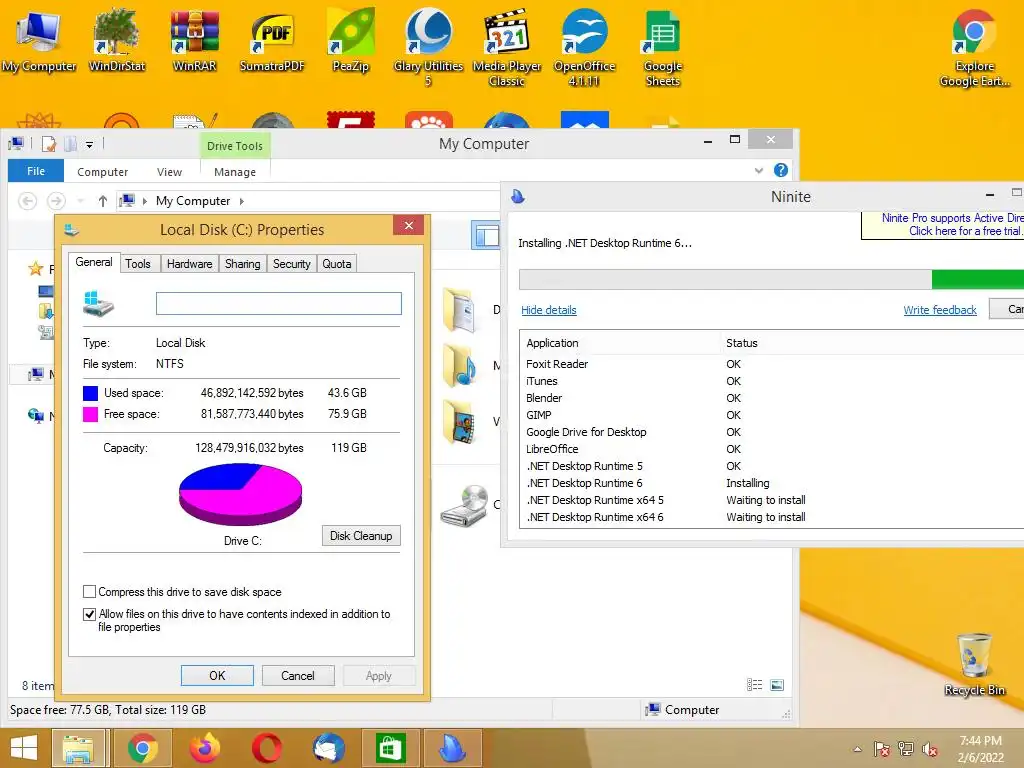Click the Application column header in Ninite

click(620, 343)
